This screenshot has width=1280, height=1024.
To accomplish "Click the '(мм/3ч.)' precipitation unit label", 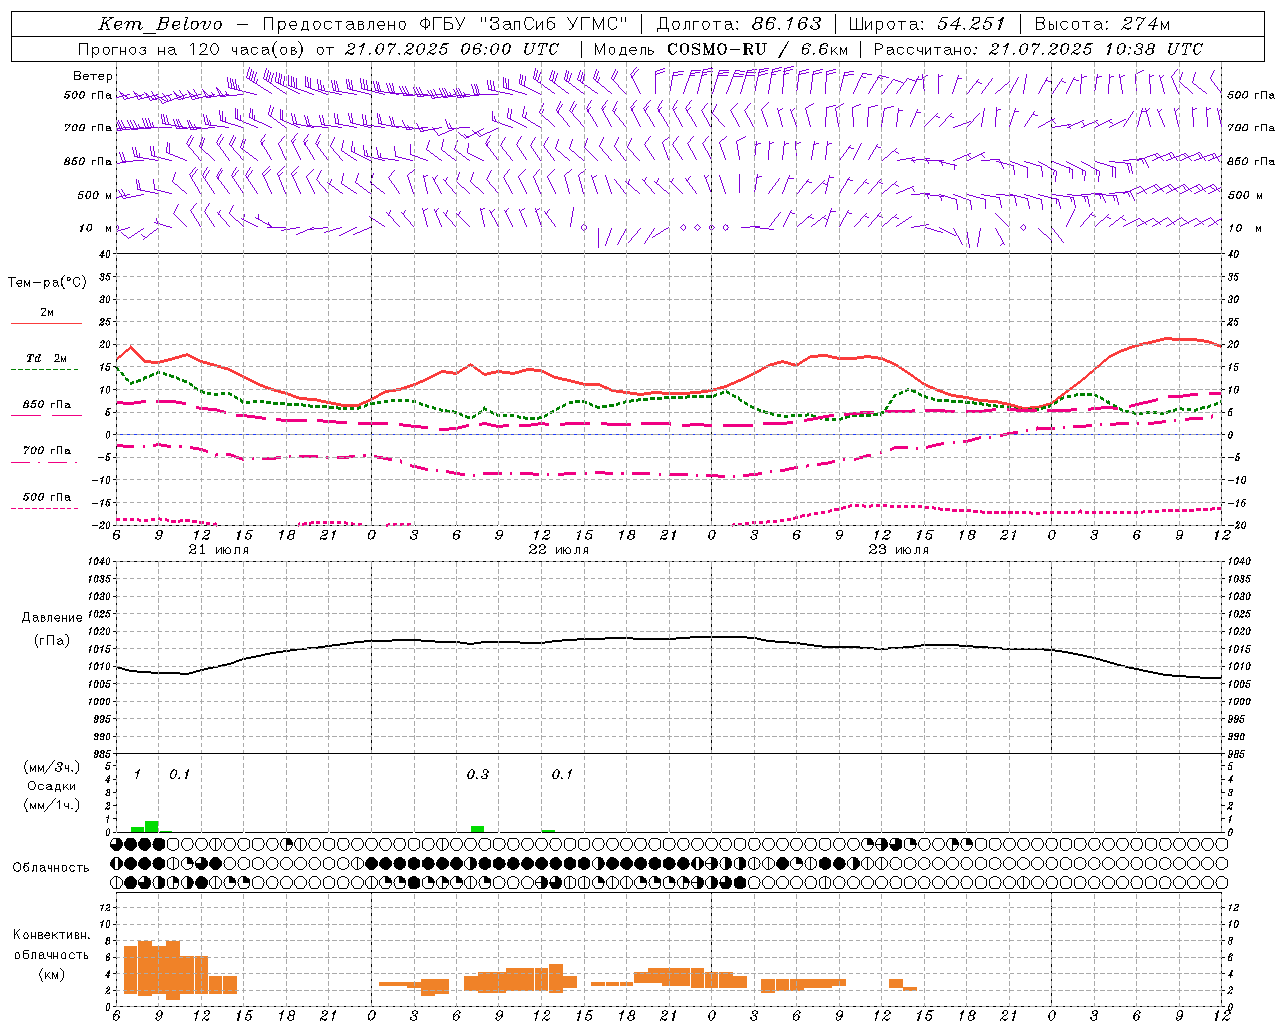I will (51, 767).
